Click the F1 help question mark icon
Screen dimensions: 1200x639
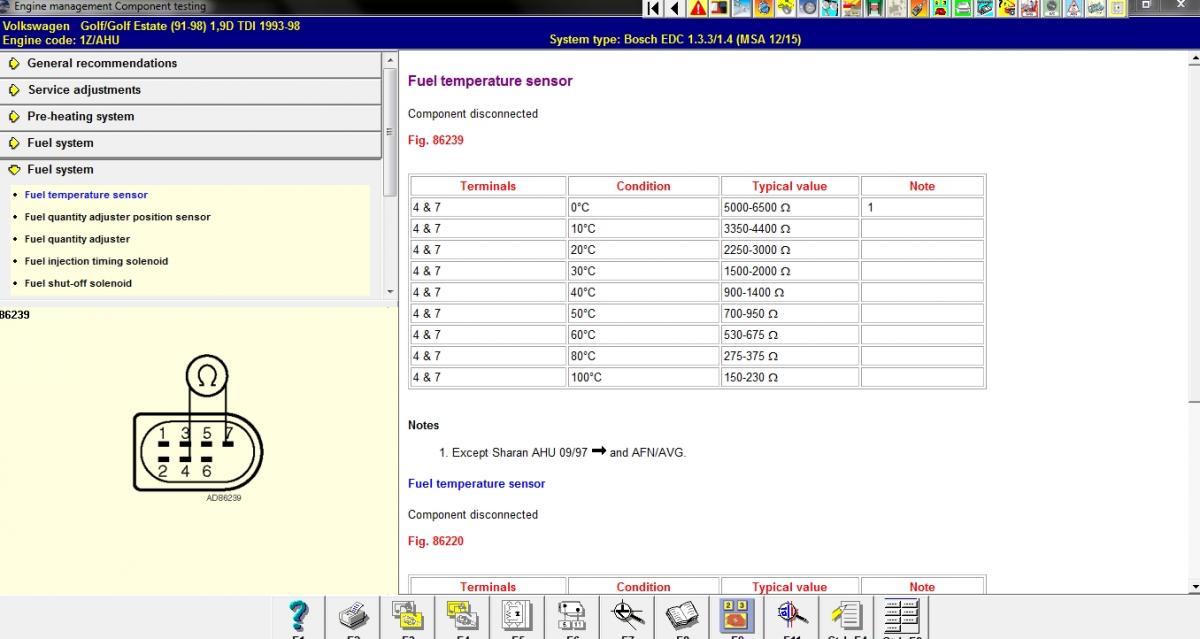(x=298, y=615)
